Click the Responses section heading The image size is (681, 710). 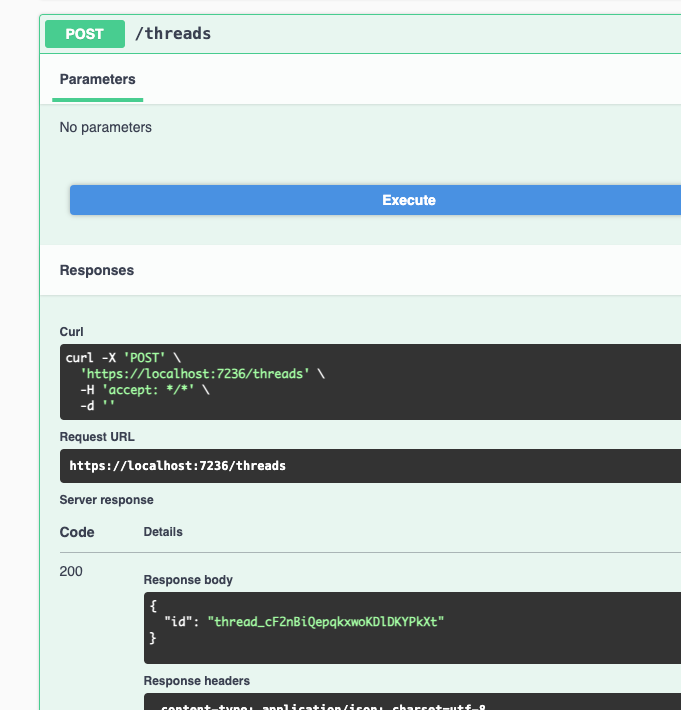click(97, 270)
